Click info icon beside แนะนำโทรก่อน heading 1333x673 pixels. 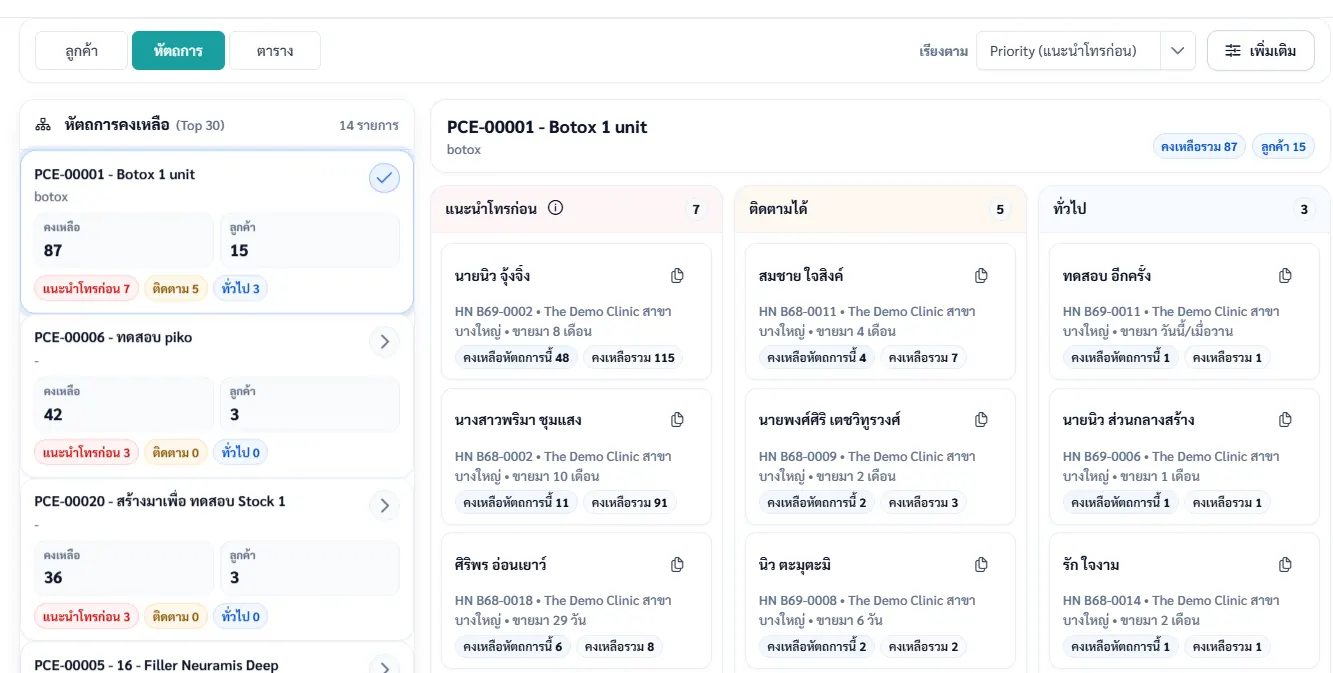(x=556, y=208)
